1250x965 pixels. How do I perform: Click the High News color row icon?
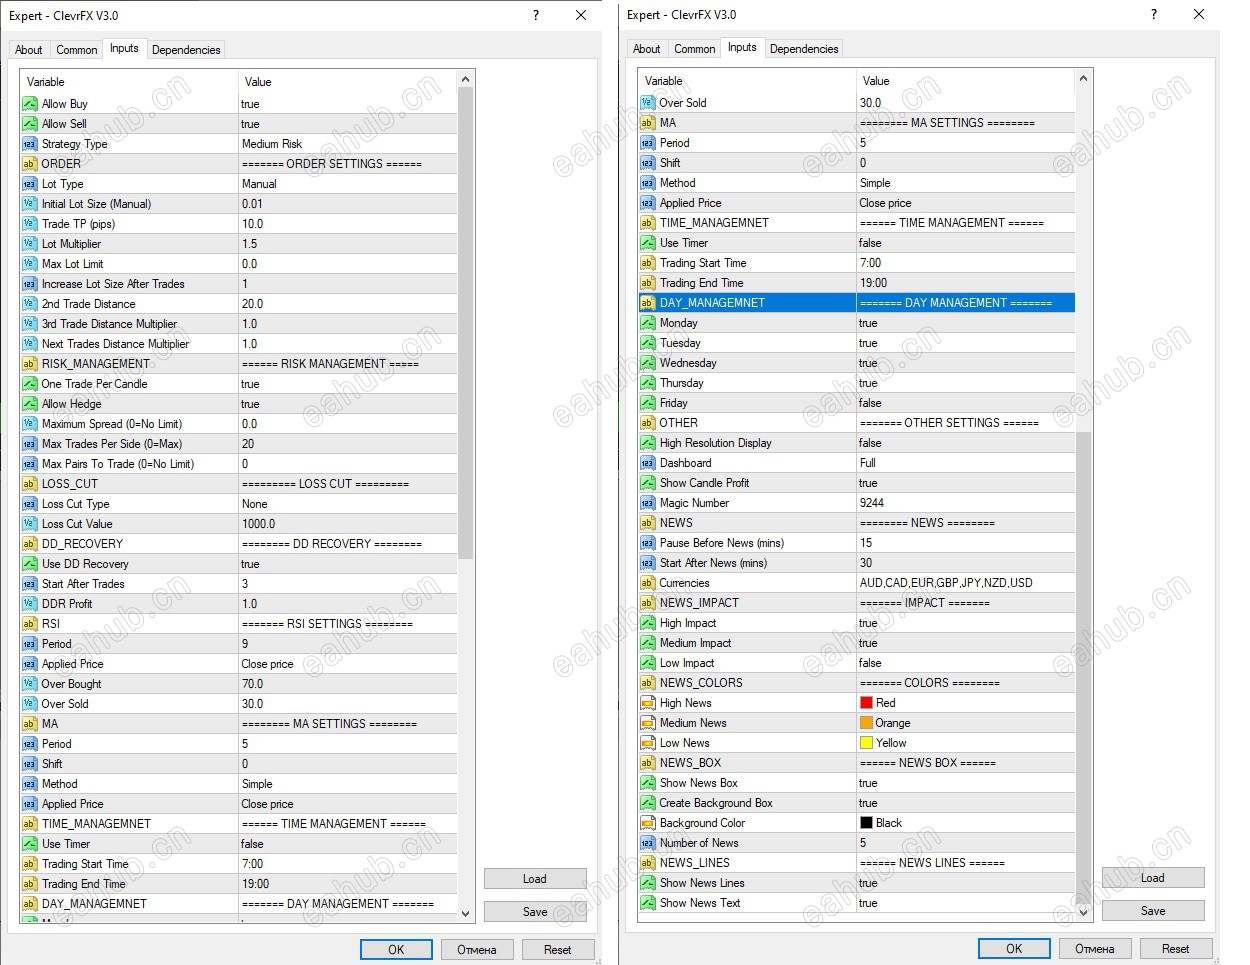647,703
